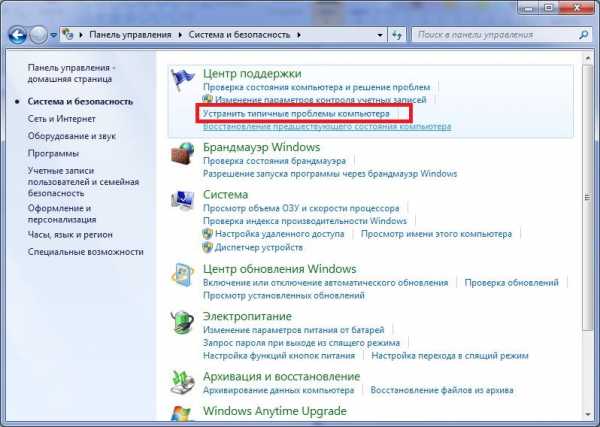Click Проверка индекса производительности Windows
This screenshot has width=600, height=427.
click(x=305, y=221)
